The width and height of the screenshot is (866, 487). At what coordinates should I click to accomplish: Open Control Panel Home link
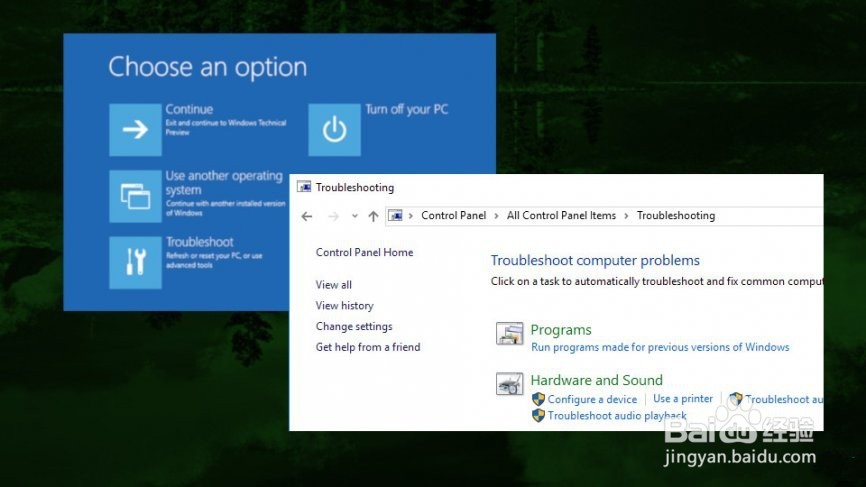pyautogui.click(x=364, y=252)
